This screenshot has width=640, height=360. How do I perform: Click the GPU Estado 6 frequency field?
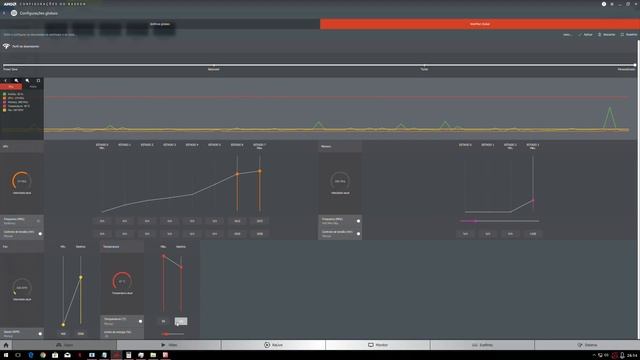point(237,221)
